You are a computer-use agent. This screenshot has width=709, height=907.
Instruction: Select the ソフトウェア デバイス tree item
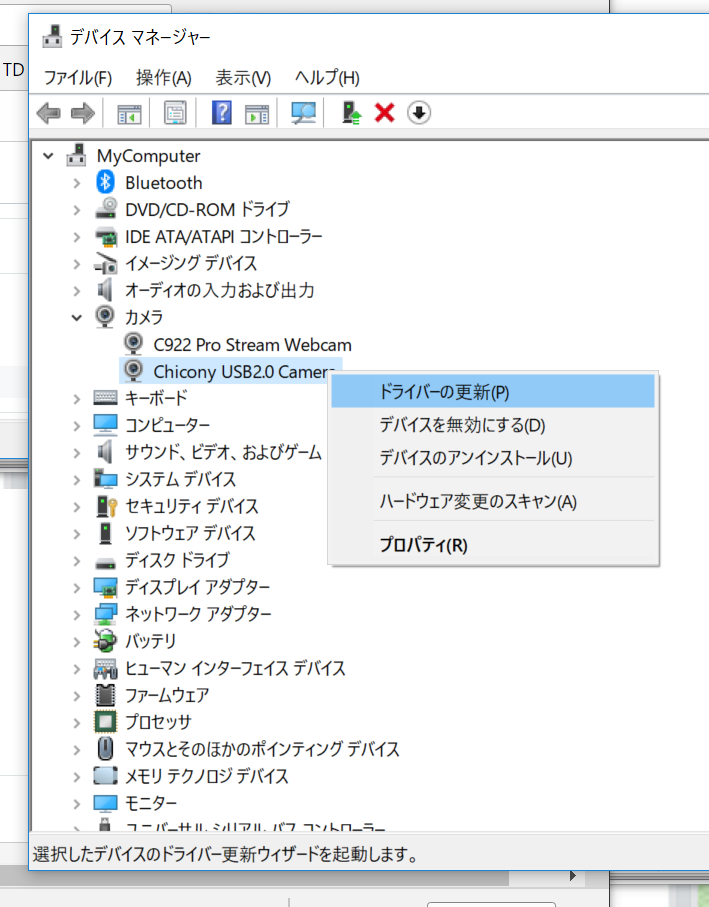pos(190,533)
